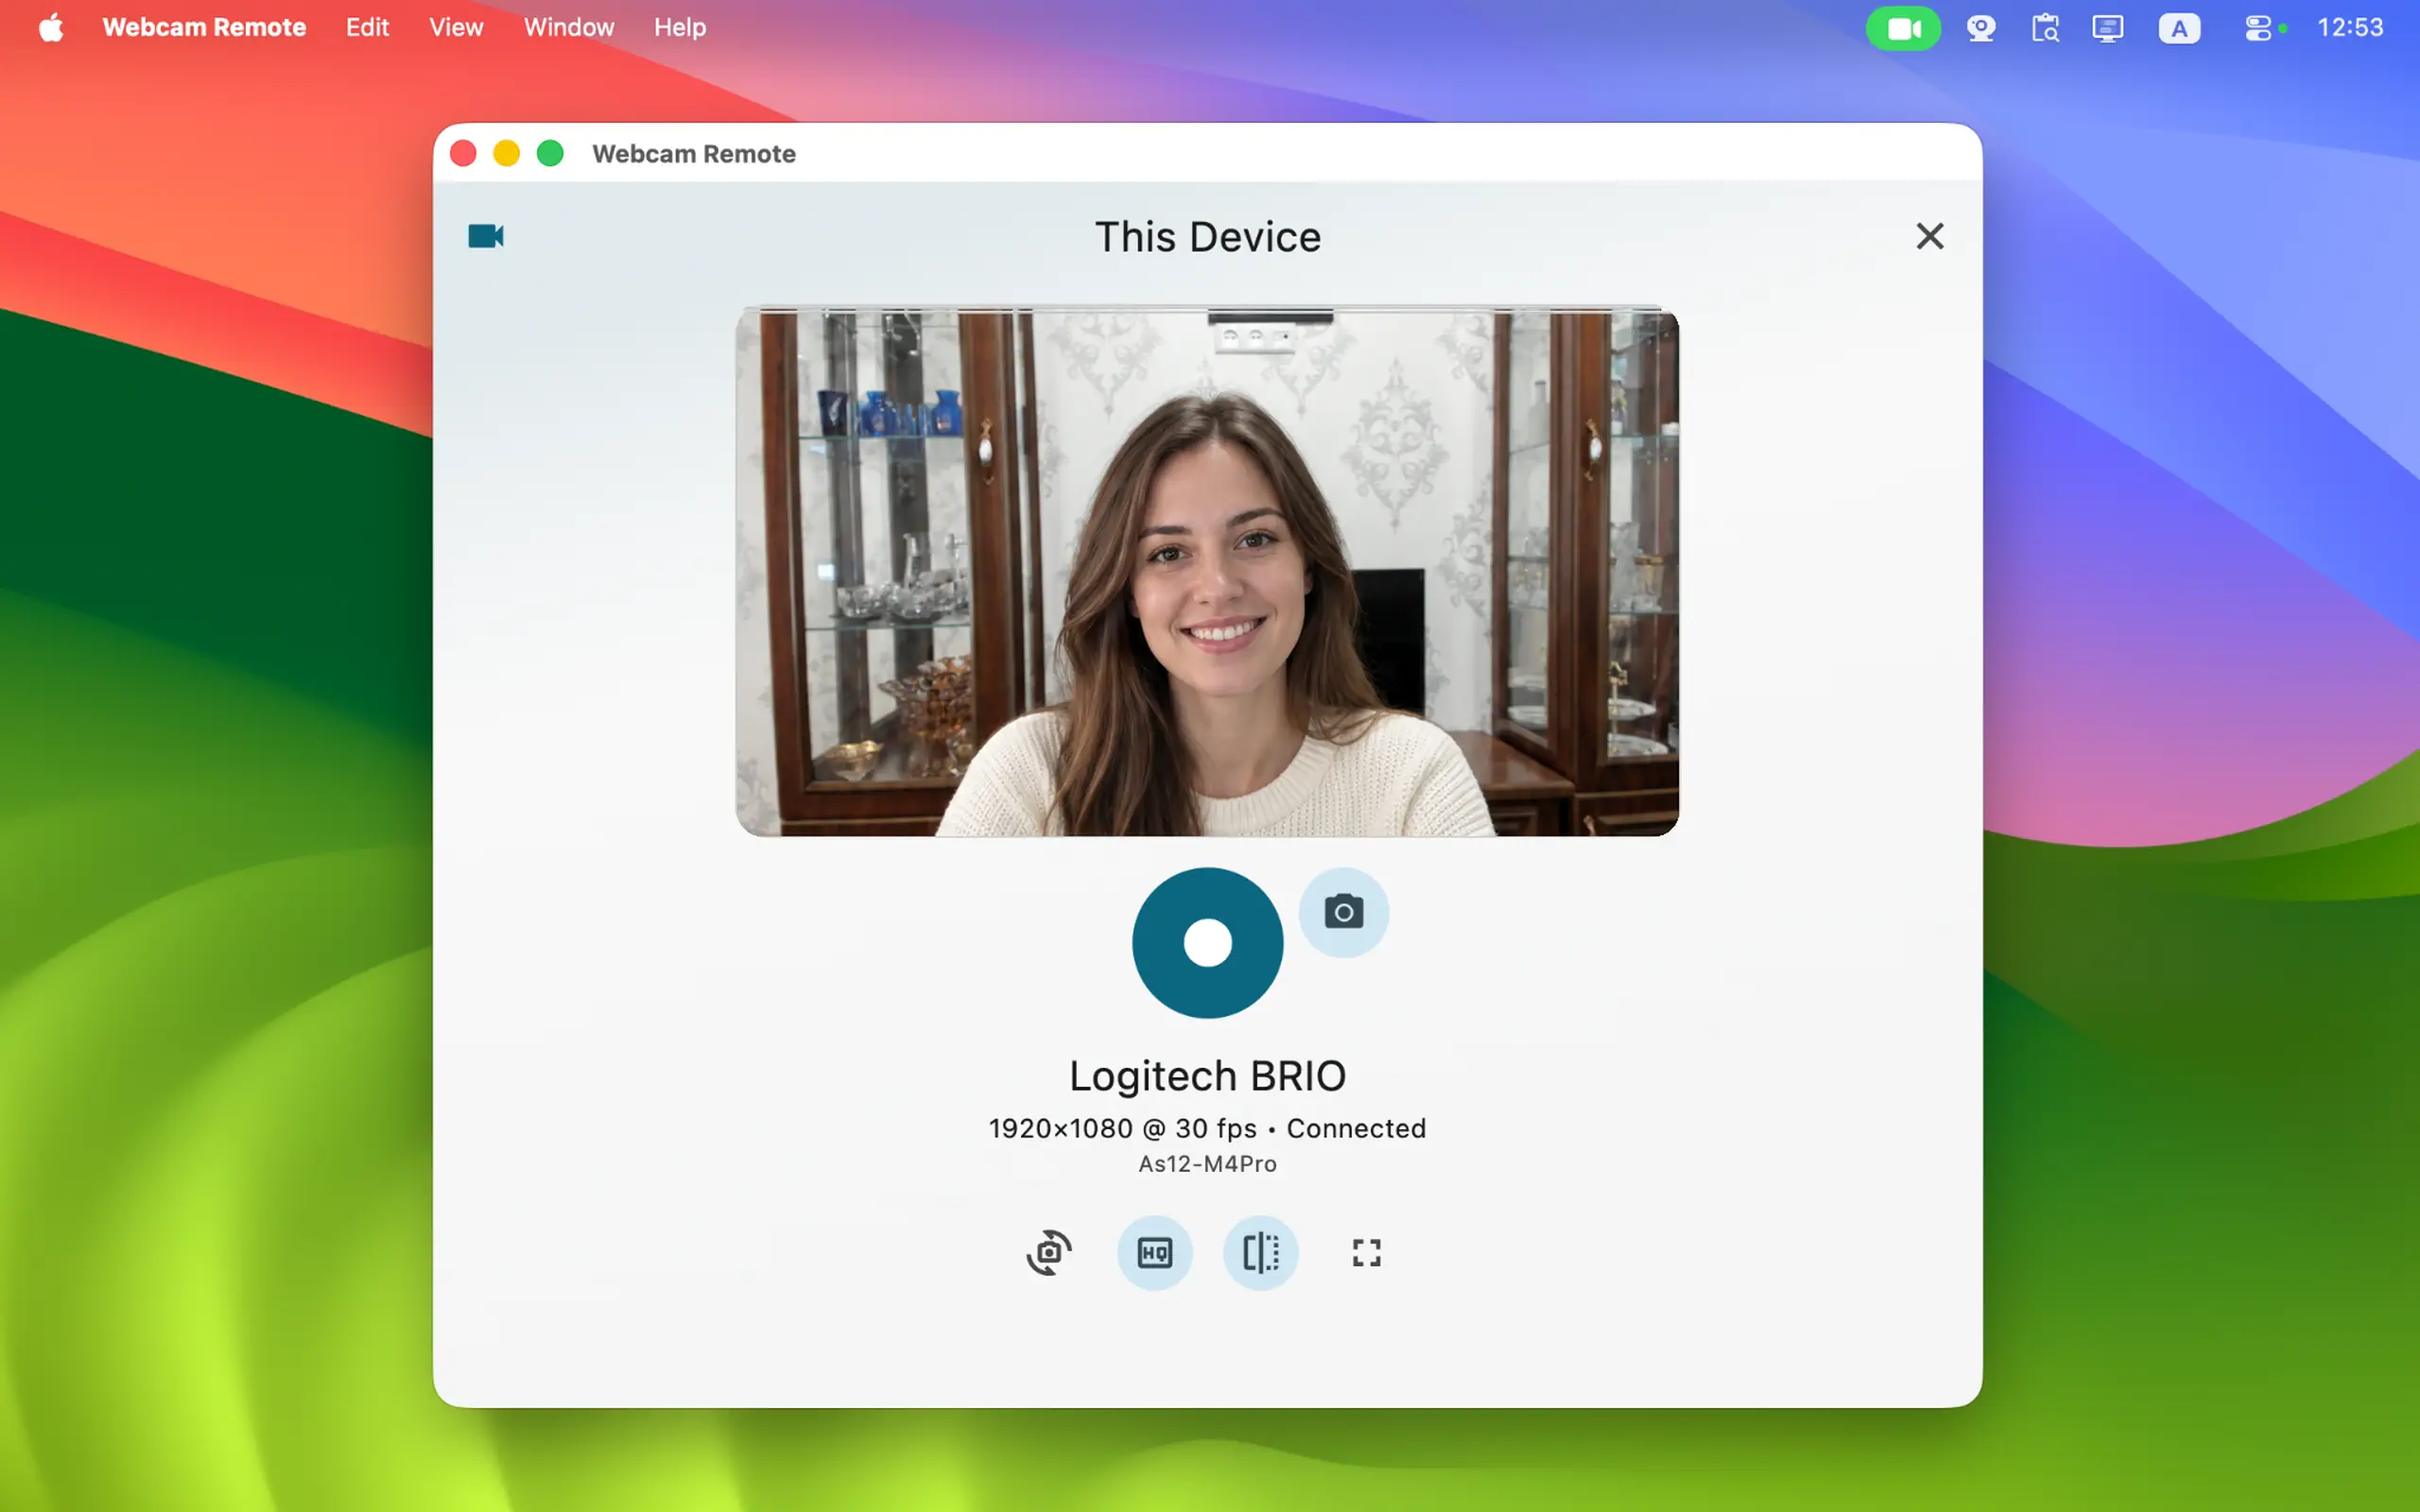Close the This Device panel
Screen dimensions: 2420x1512
(1929, 236)
